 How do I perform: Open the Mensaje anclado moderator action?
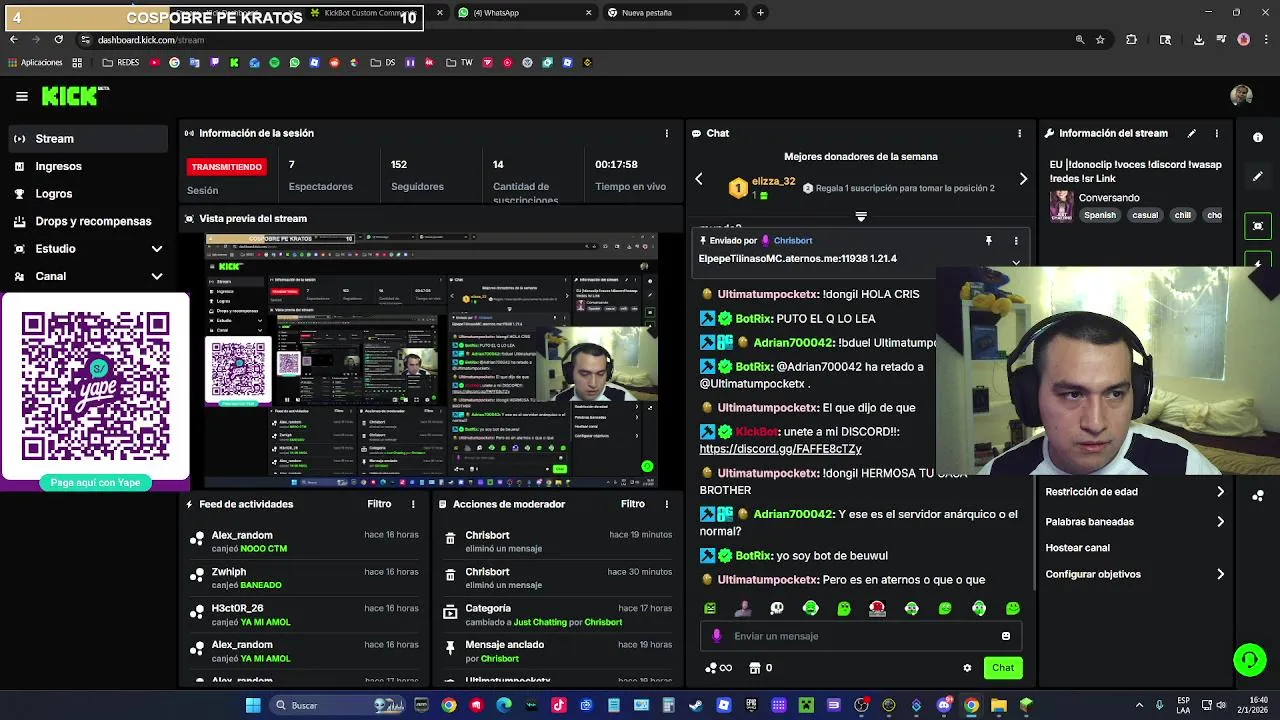tap(558, 651)
